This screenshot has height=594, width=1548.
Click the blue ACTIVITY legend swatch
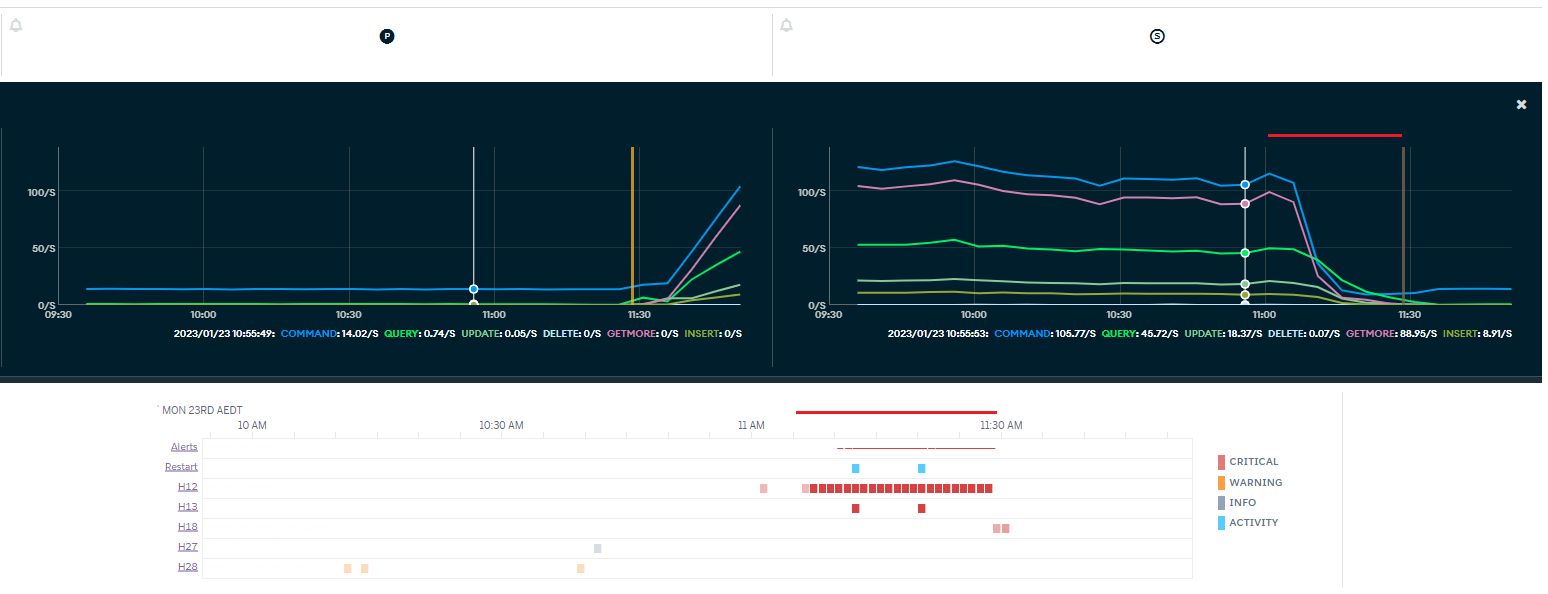click(x=1221, y=523)
